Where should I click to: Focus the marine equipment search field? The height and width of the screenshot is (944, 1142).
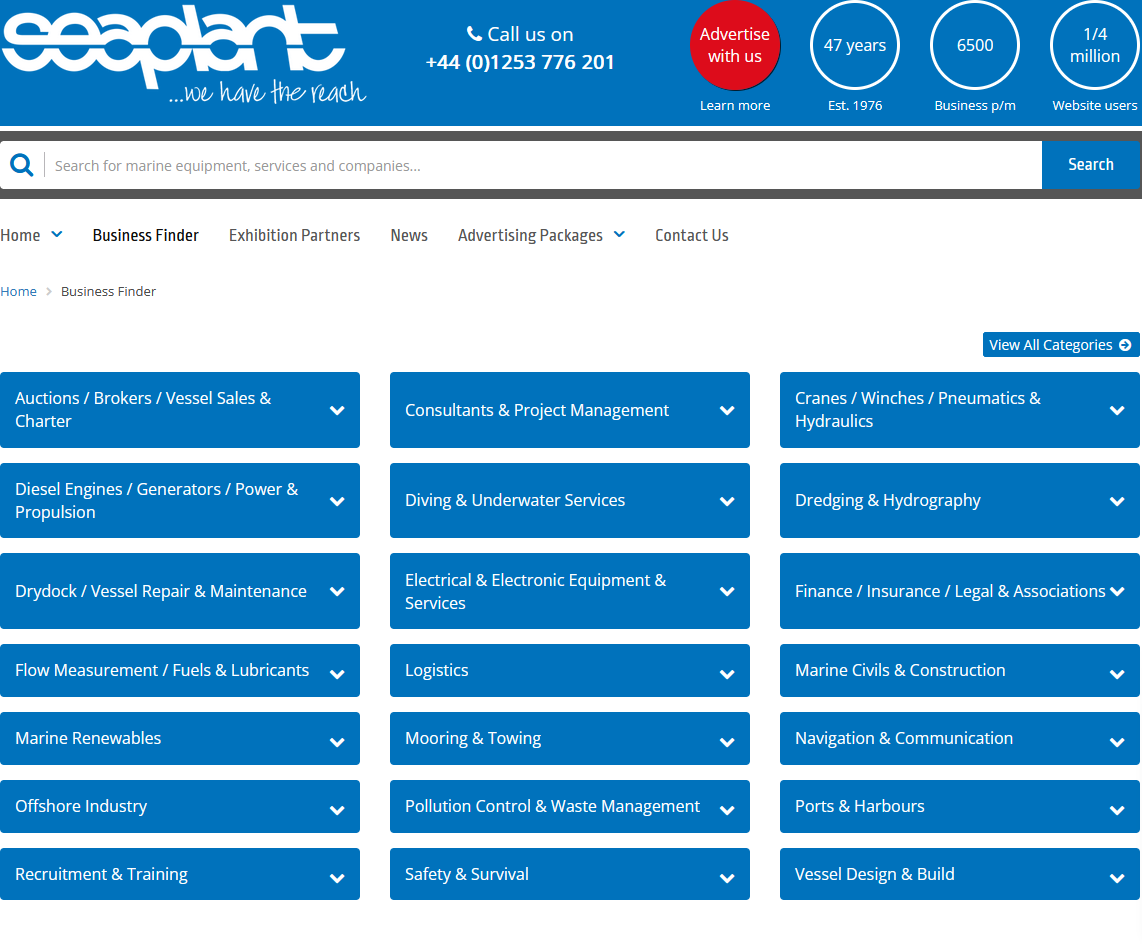543,165
